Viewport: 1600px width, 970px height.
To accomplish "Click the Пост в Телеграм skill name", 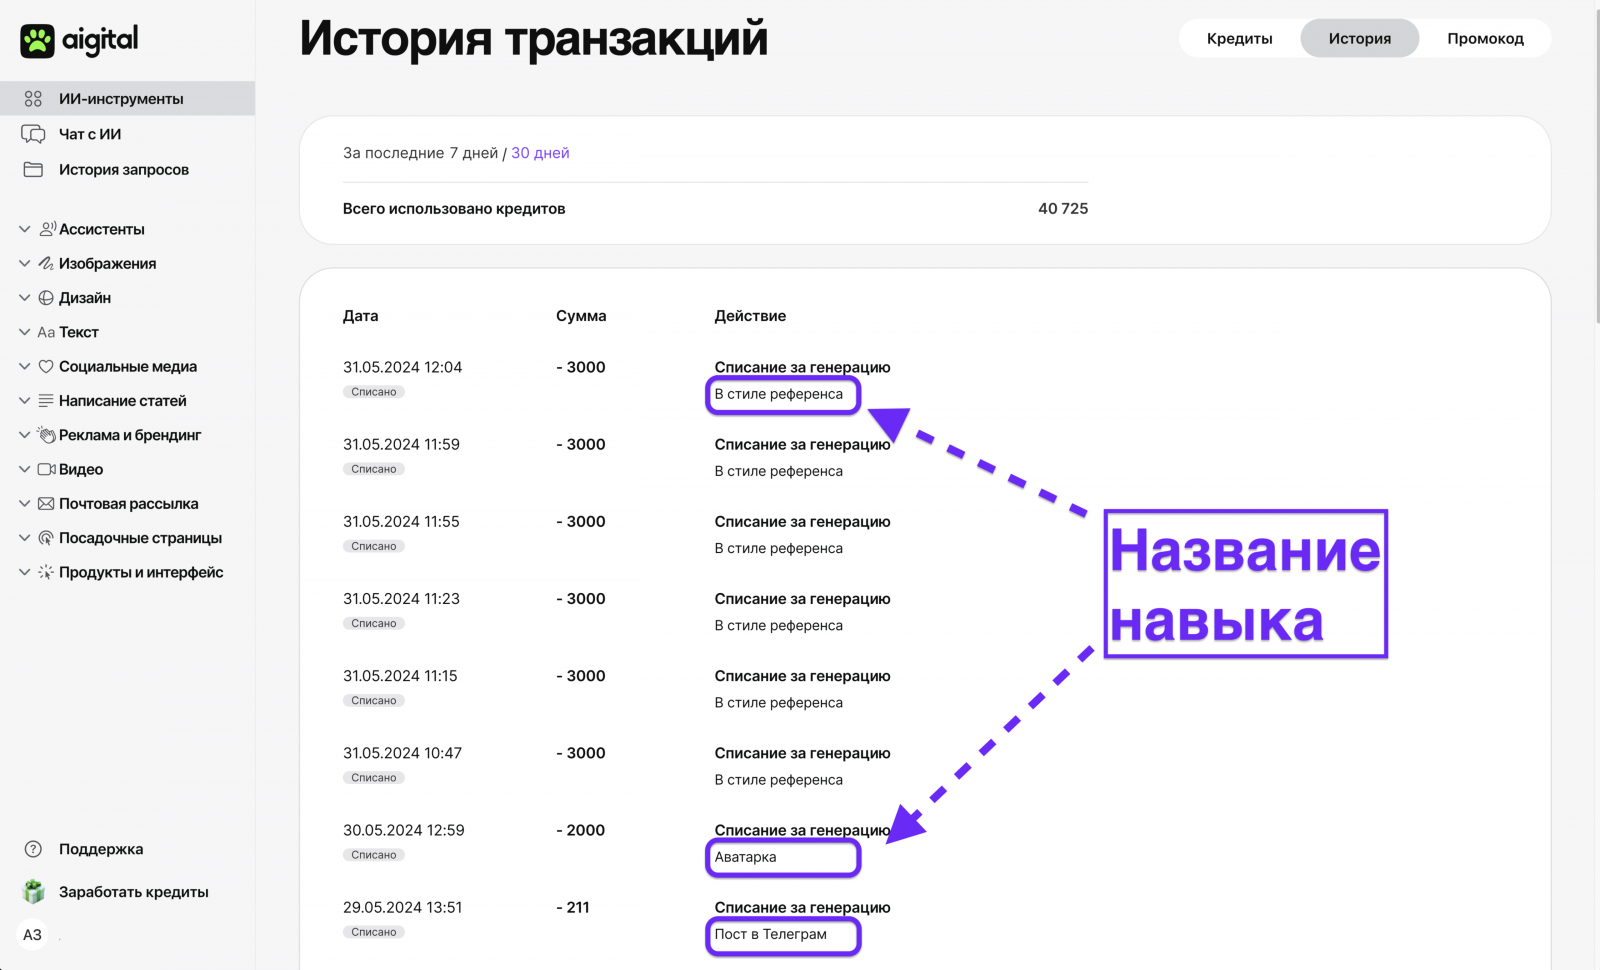I will (770, 934).
